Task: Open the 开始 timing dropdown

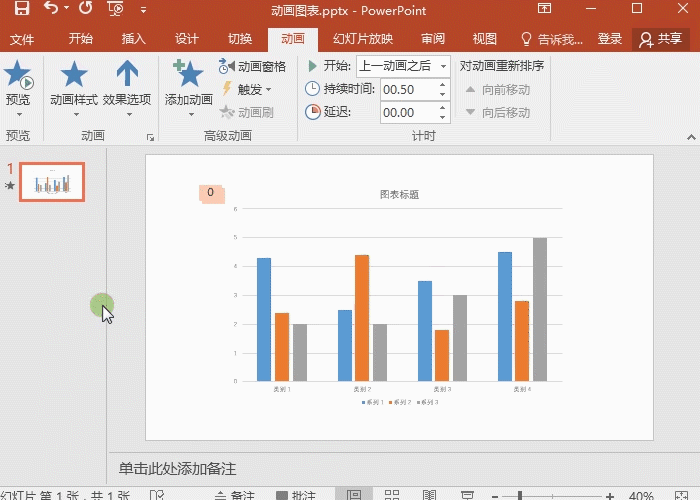Action: (403, 66)
